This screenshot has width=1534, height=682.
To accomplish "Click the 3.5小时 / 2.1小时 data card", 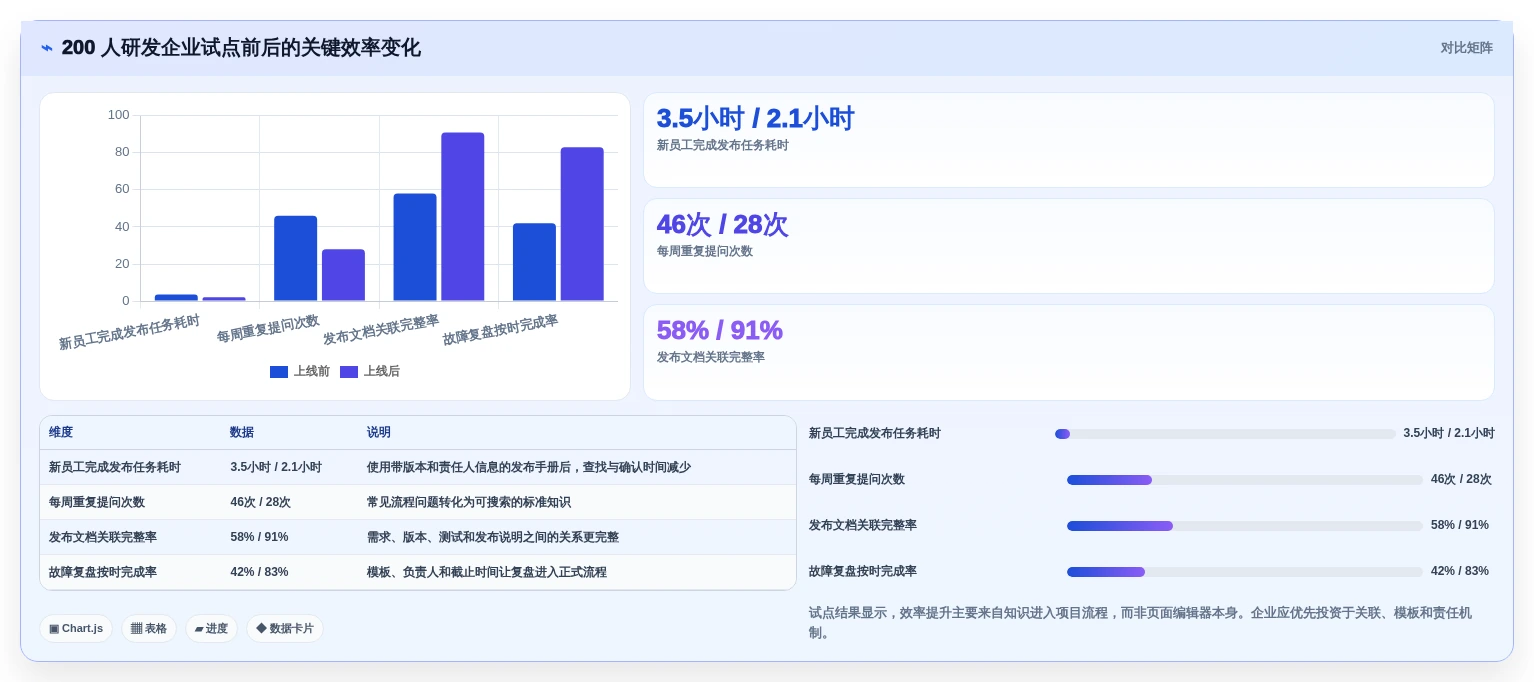I will tap(1068, 140).
